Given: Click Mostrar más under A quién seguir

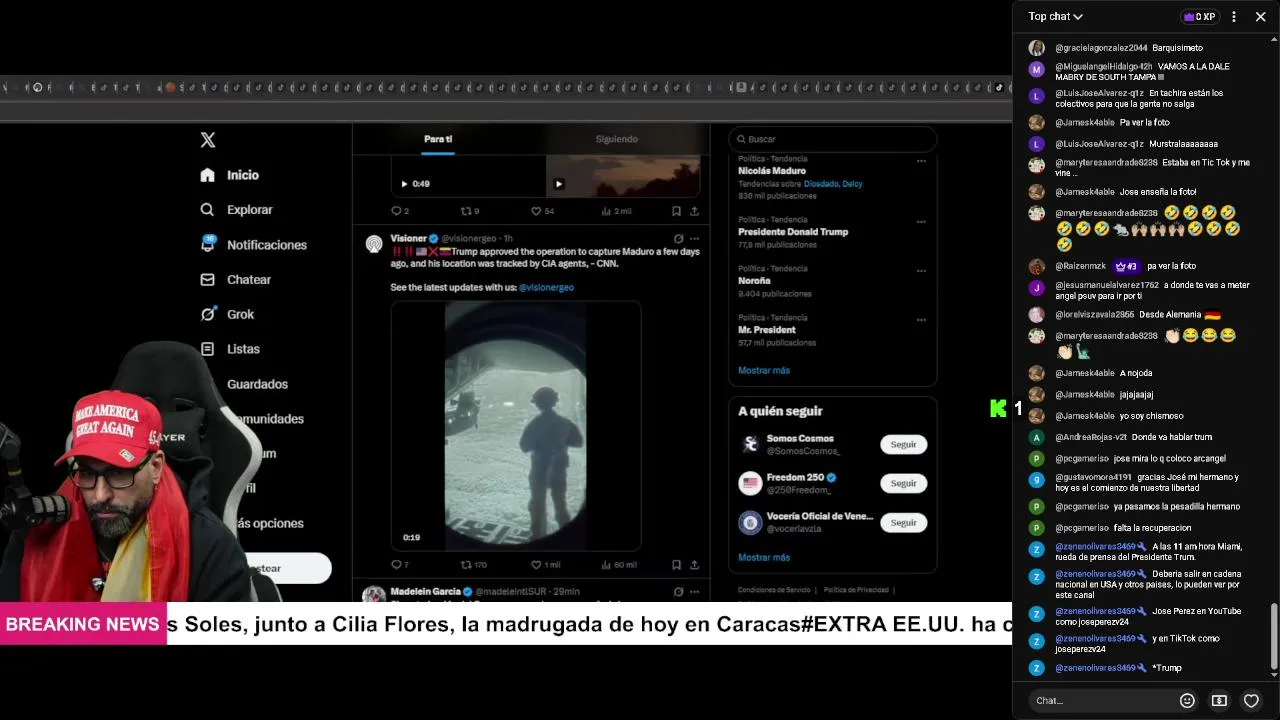Looking at the screenshot, I should pyautogui.click(x=764, y=558).
